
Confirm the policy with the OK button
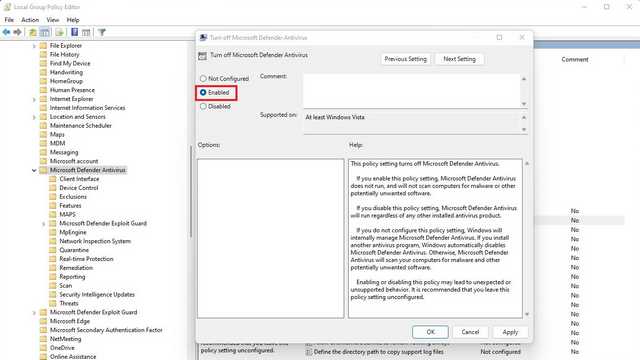pyautogui.click(x=430, y=332)
